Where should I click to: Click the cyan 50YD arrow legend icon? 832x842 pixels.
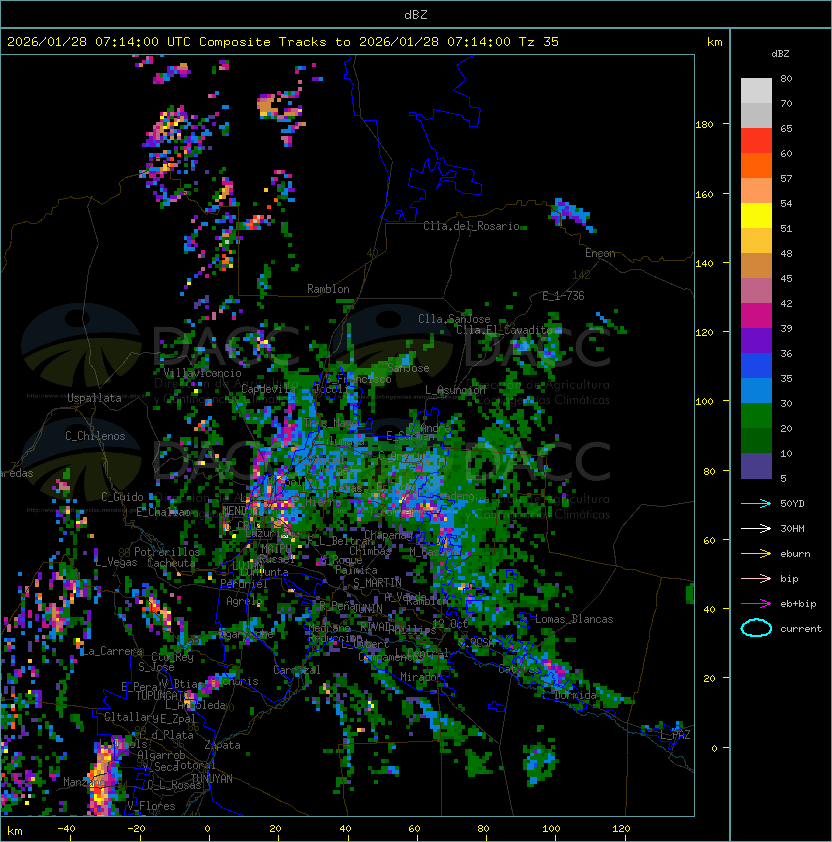click(756, 504)
